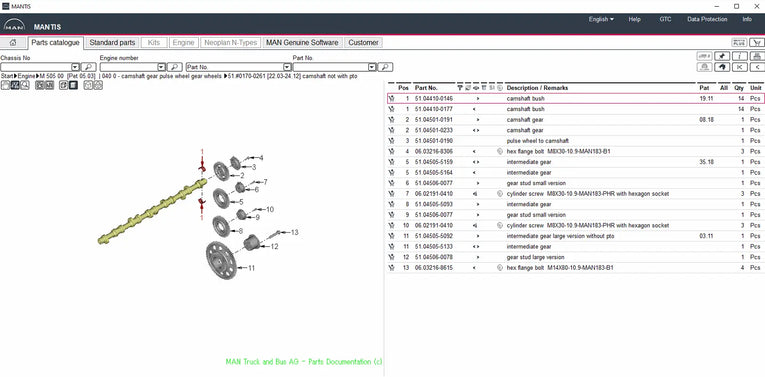Open the home icon tab

coord(13,42)
